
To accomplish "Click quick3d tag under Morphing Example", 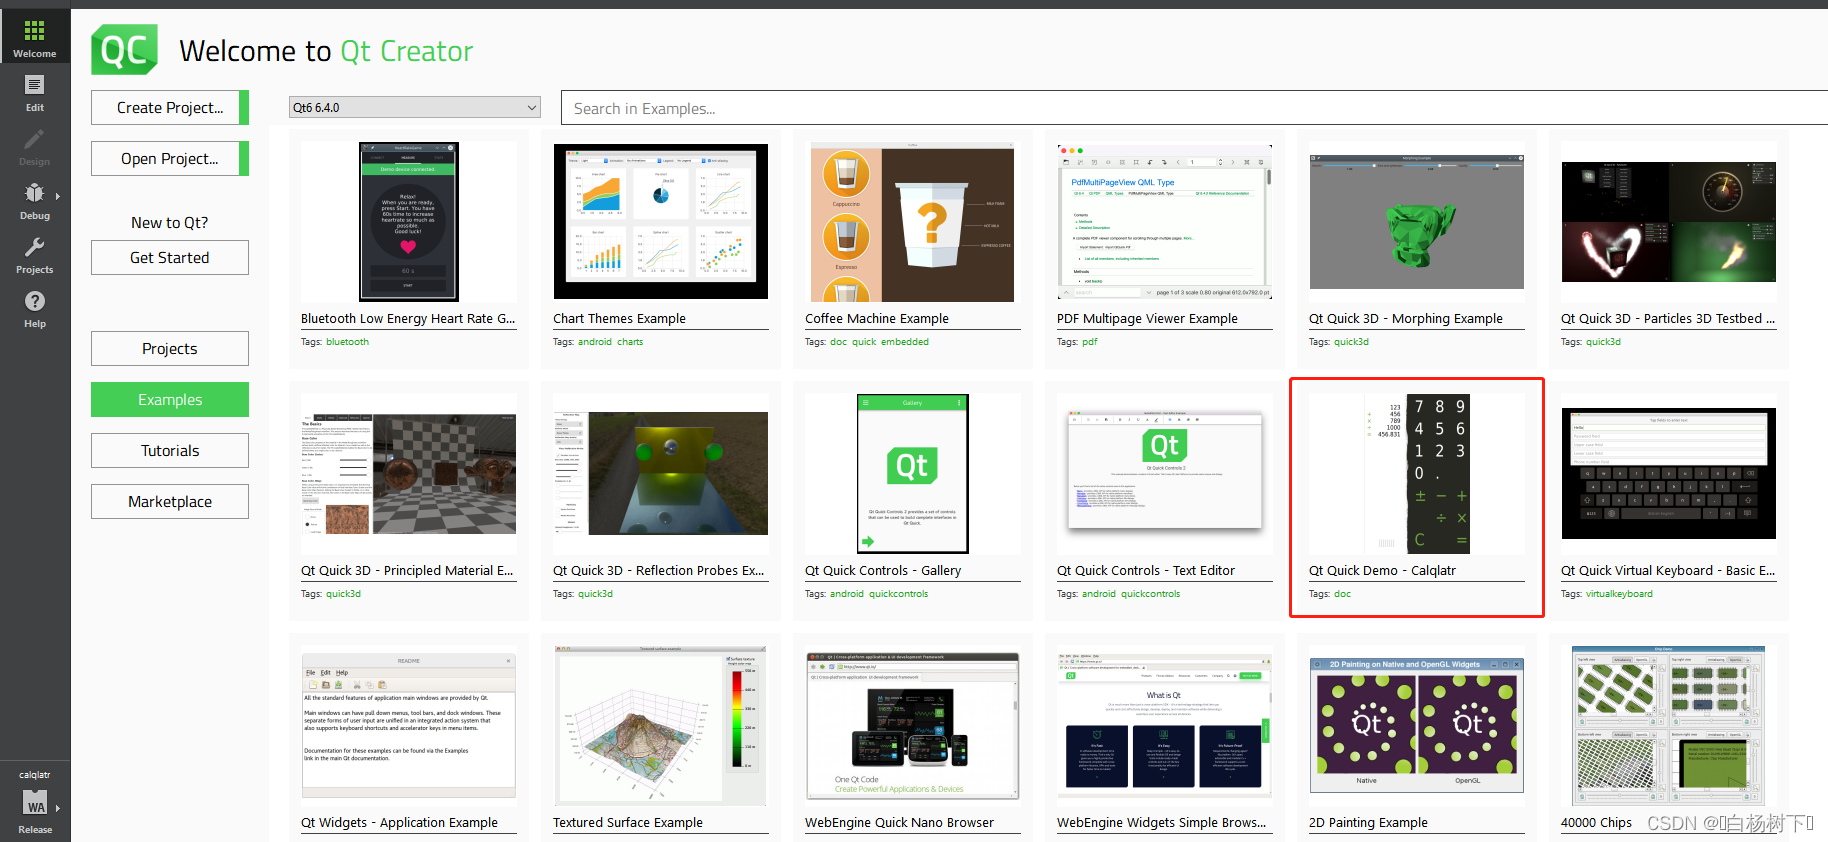I will (x=1351, y=342).
